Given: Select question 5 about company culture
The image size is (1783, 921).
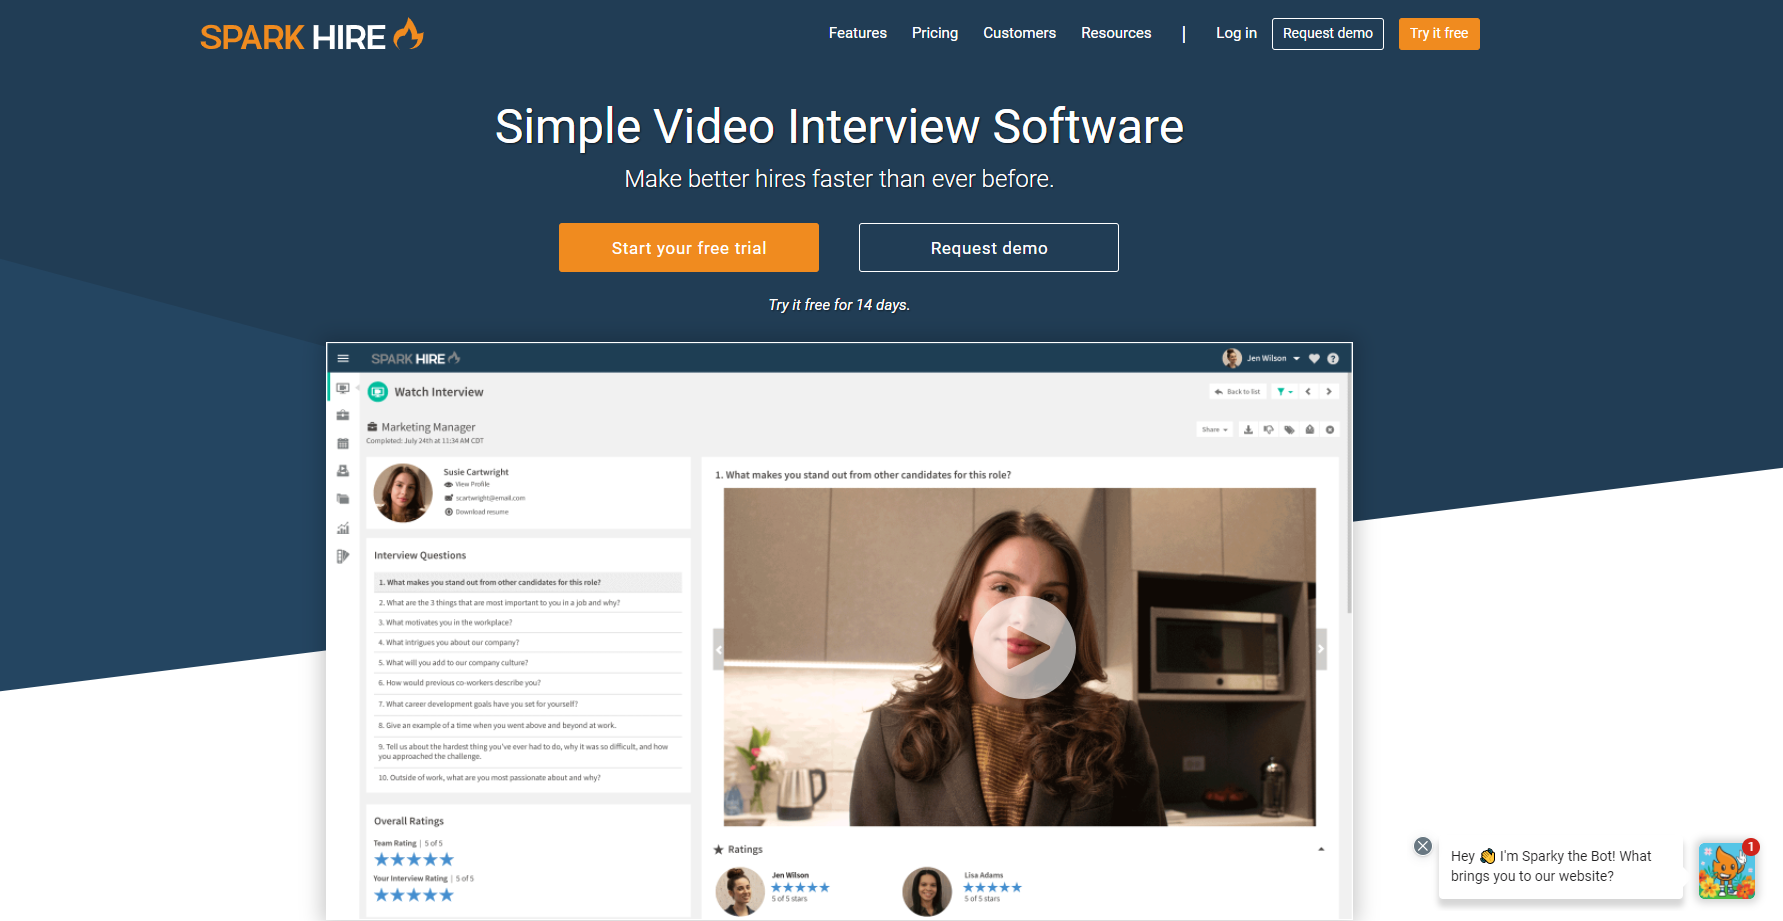Looking at the screenshot, I should (x=528, y=662).
